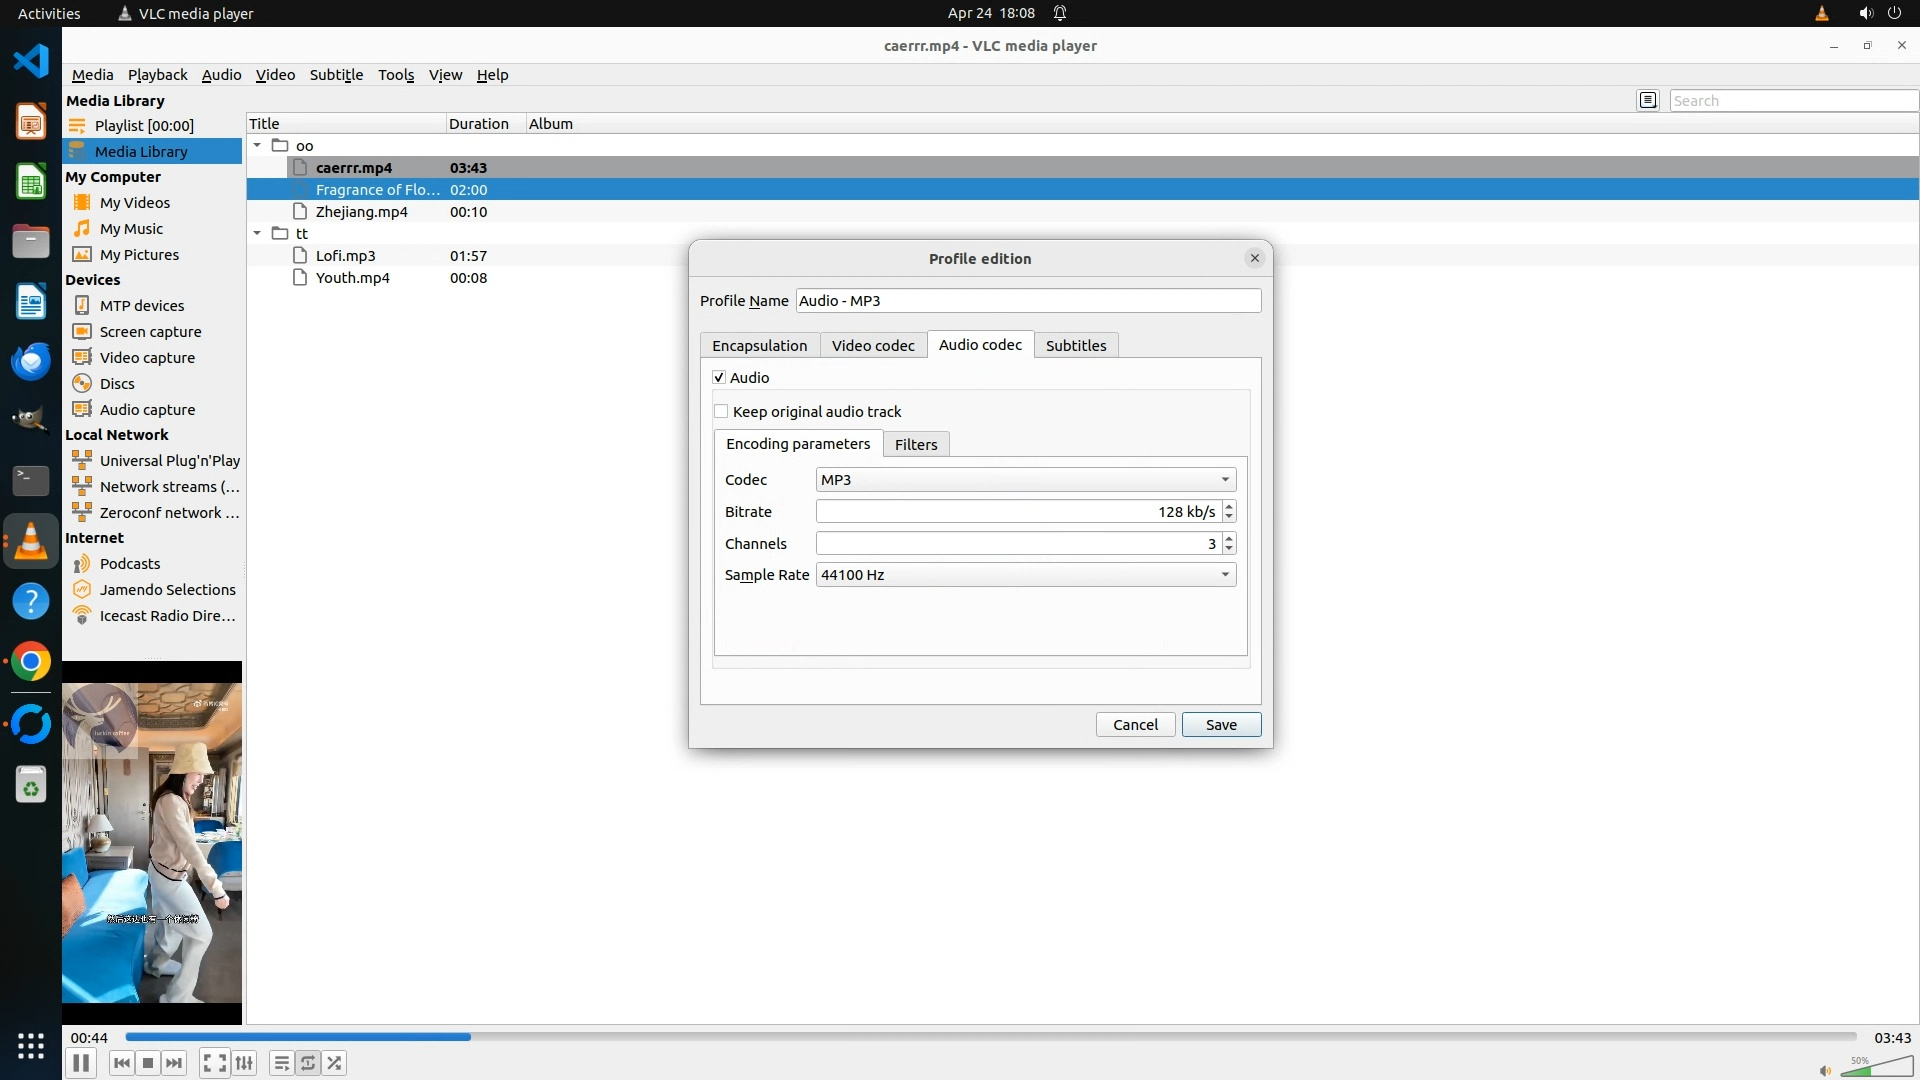Toggle the playlist view icon

(x=282, y=1063)
